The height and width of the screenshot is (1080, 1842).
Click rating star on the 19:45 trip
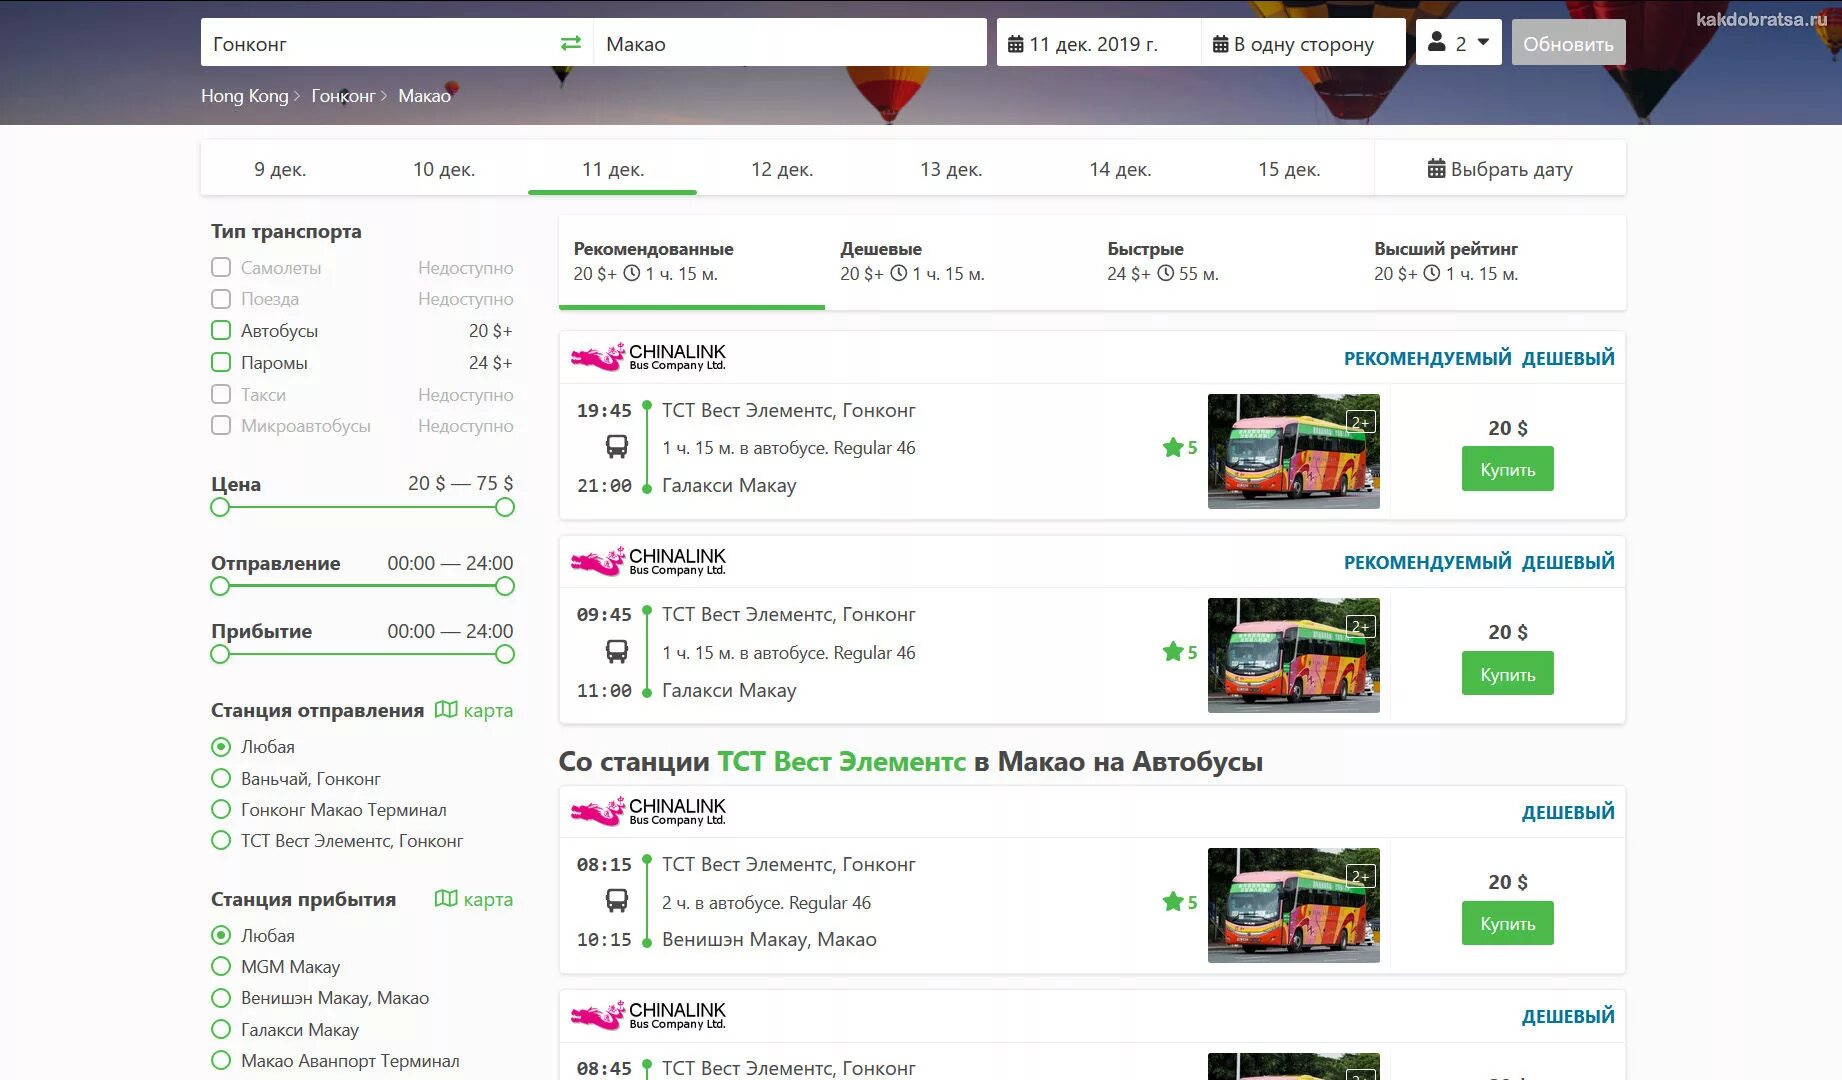click(x=1173, y=447)
